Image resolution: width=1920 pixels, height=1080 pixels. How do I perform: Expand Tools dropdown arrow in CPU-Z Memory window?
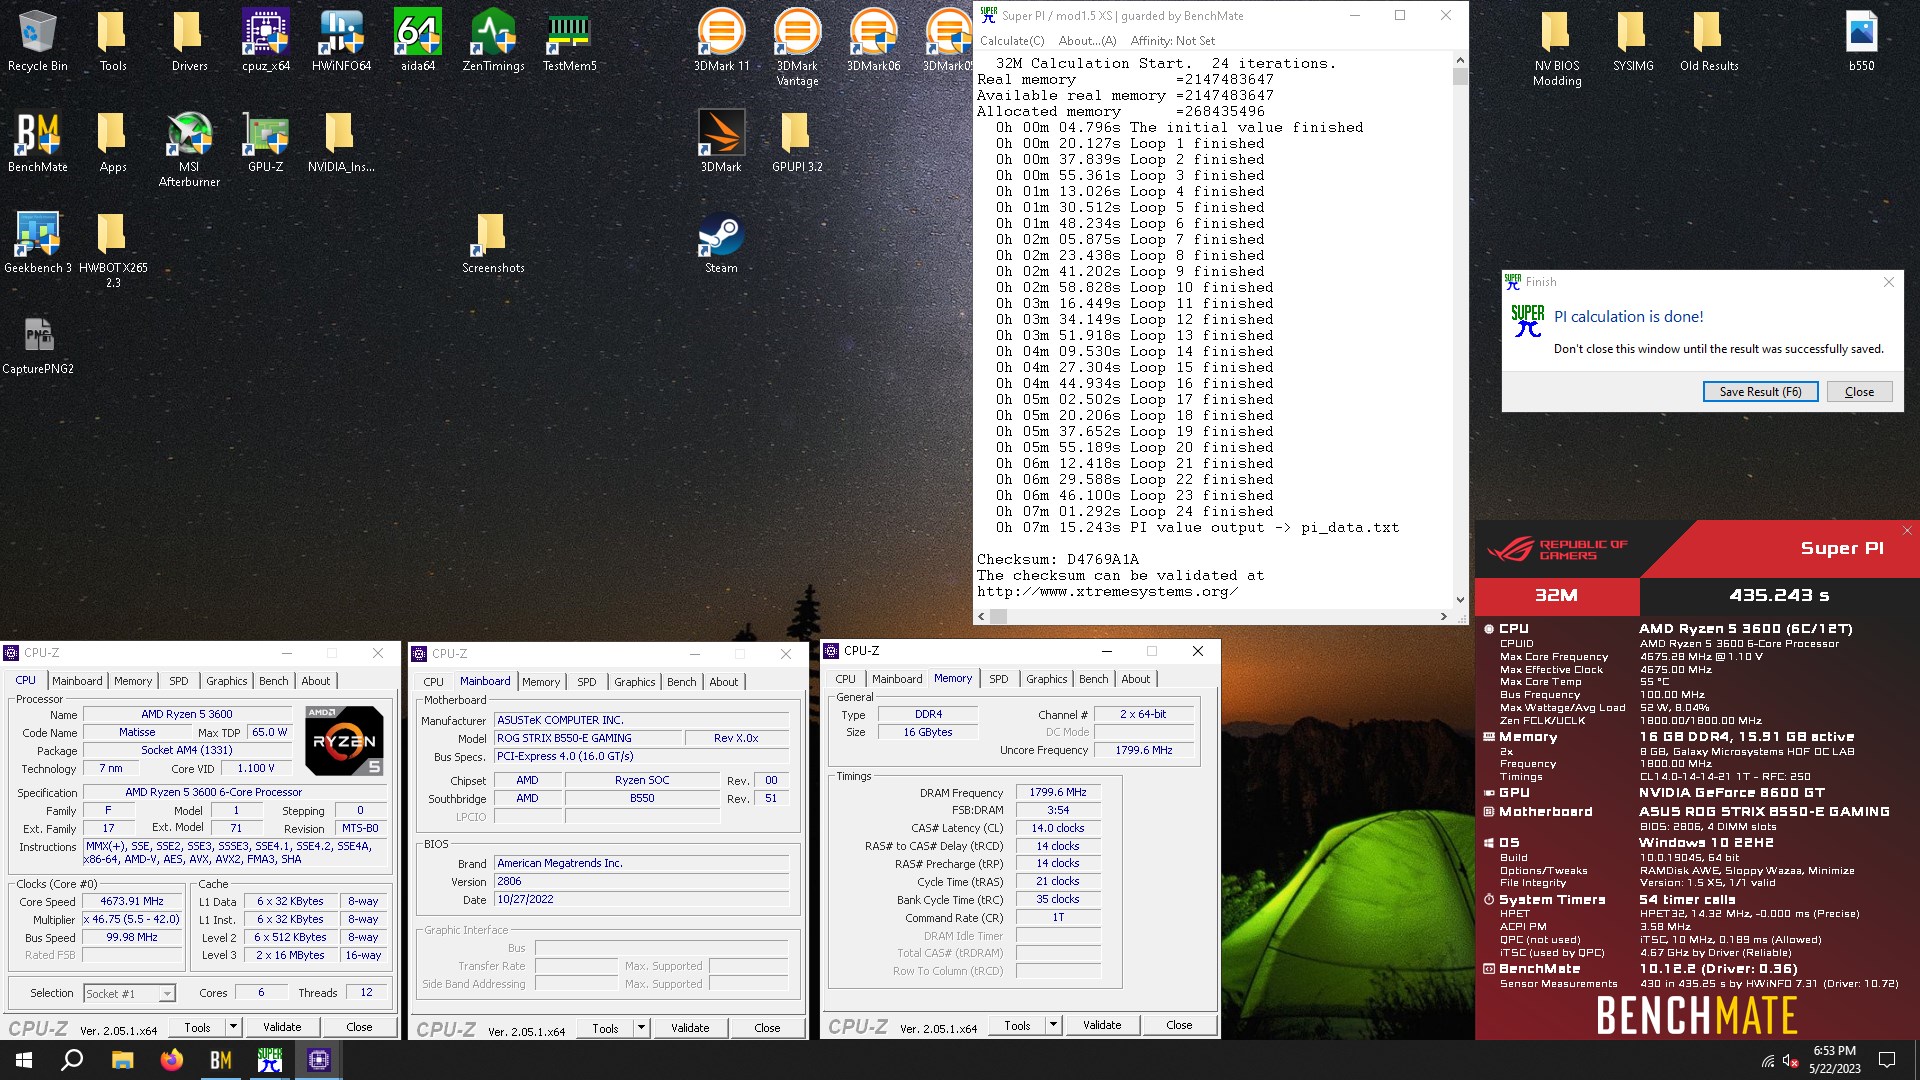pos(1053,1025)
